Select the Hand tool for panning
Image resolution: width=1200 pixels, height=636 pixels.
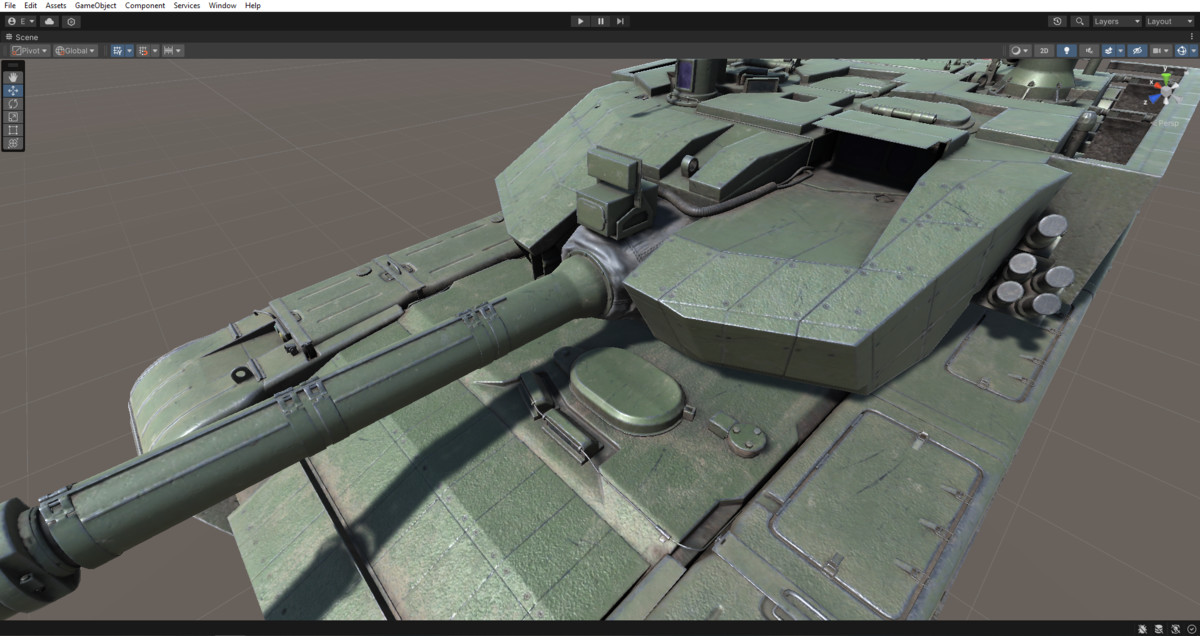pos(13,76)
